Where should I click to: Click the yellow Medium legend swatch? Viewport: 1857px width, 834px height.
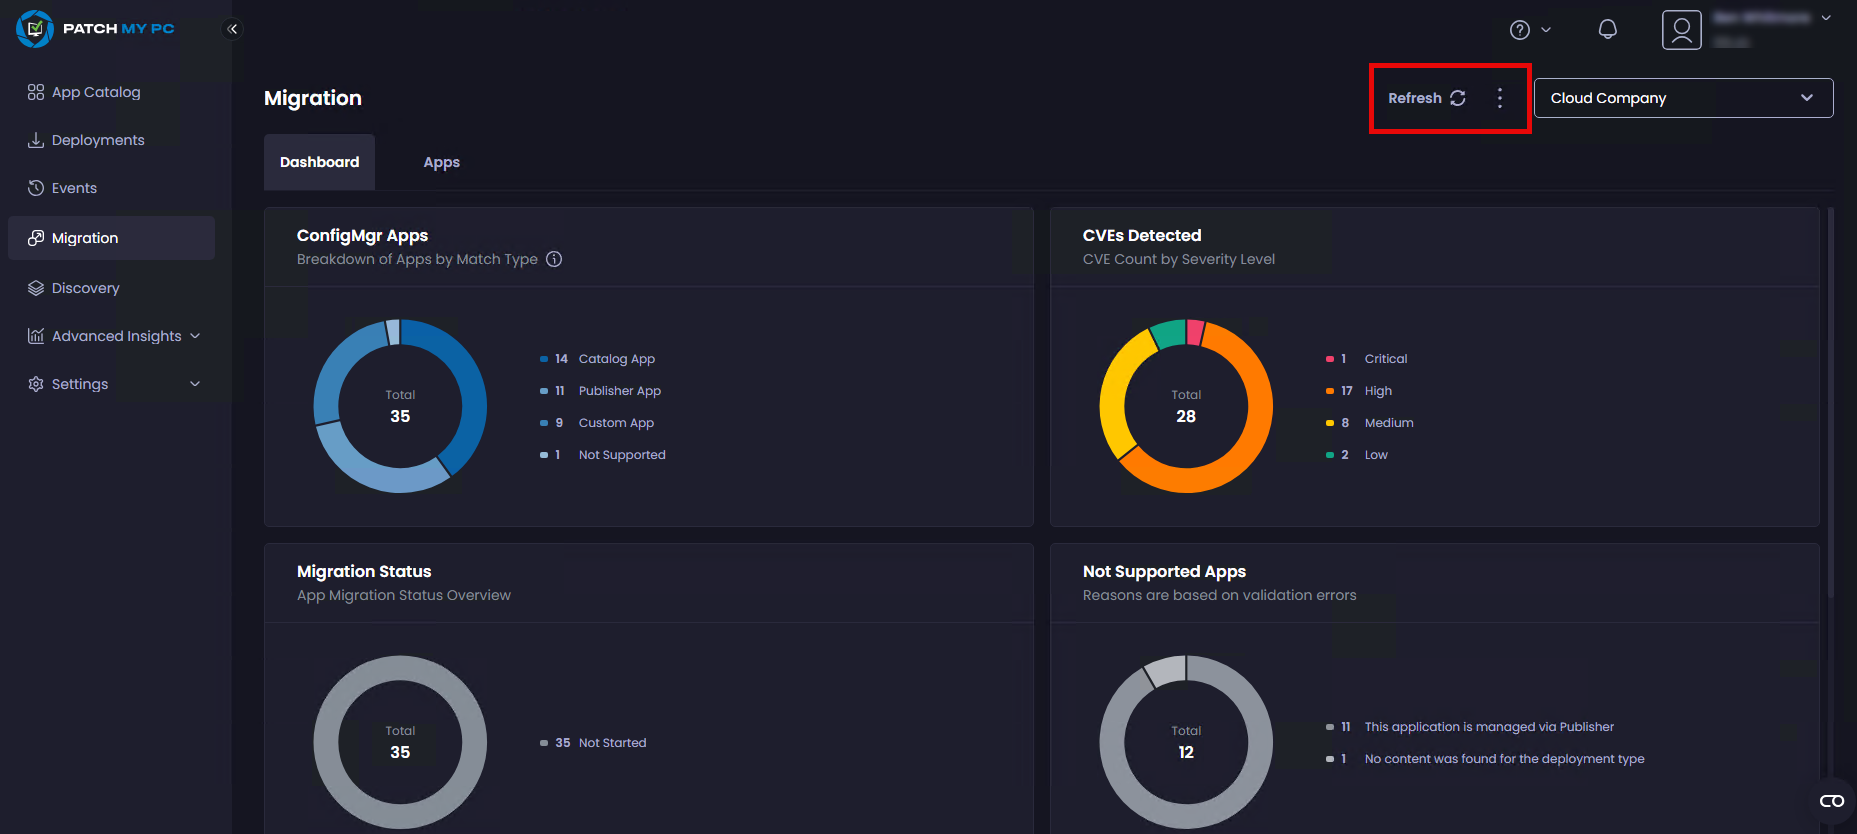pyautogui.click(x=1330, y=423)
